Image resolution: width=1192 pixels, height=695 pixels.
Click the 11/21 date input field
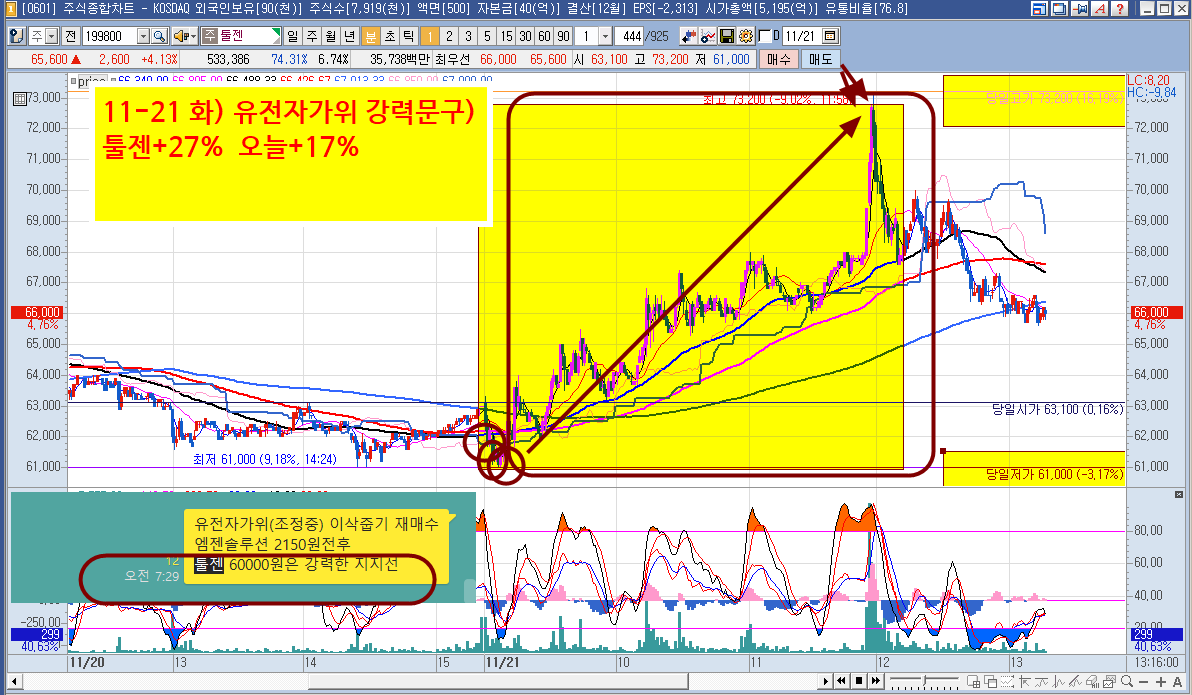pos(802,36)
